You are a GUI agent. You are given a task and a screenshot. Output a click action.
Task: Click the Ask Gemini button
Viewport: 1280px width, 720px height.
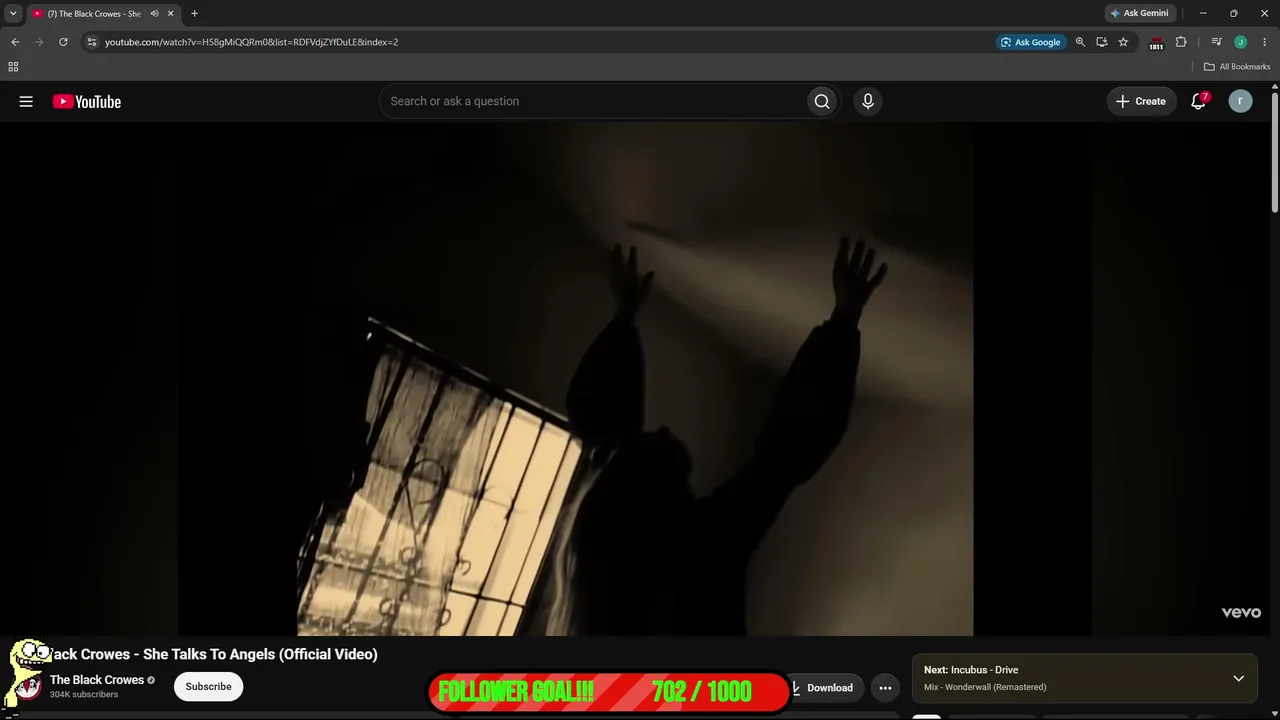(x=1139, y=14)
